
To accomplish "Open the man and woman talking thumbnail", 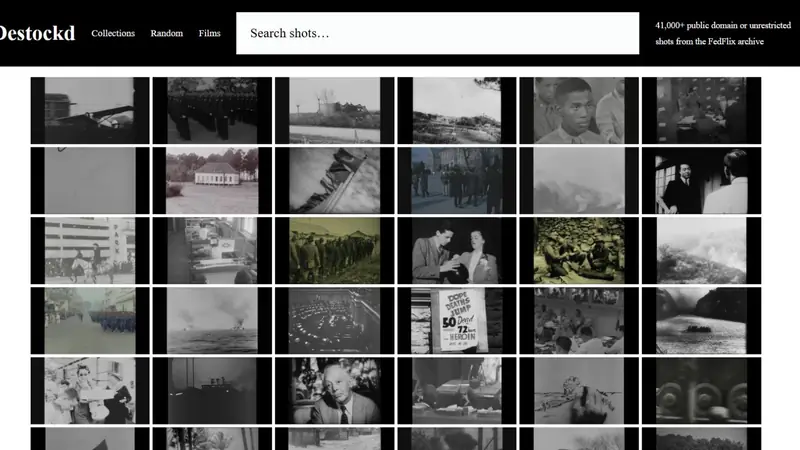I will pyautogui.click(x=457, y=251).
